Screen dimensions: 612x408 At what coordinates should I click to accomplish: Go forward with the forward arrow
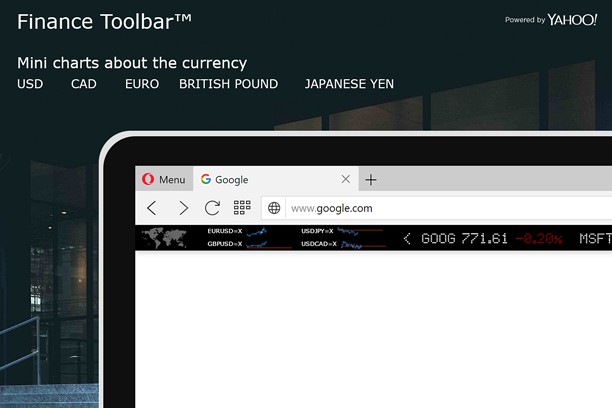tap(183, 208)
